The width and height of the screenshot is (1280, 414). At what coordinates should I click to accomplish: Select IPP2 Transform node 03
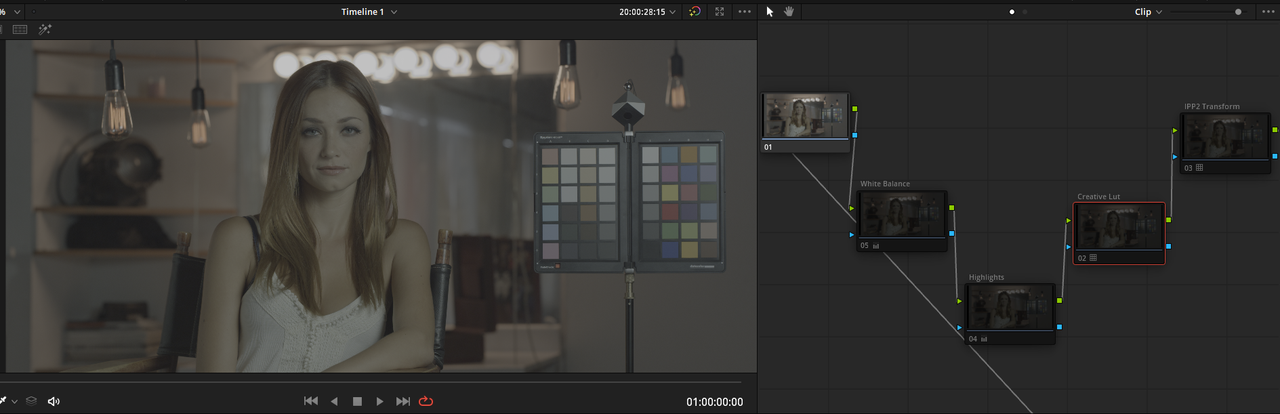tap(1226, 143)
